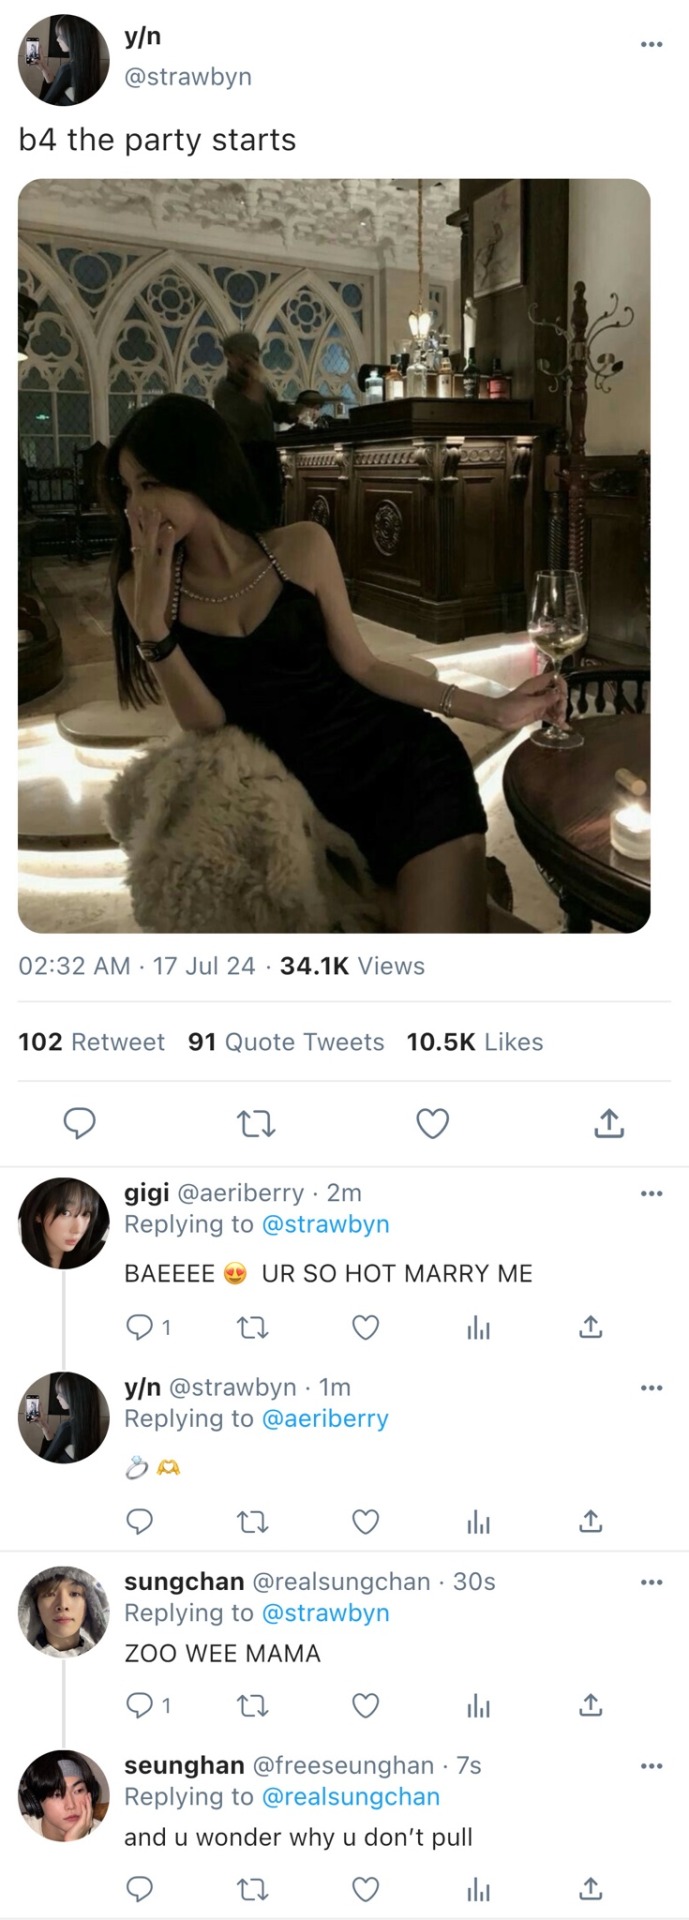
Task: Open the 102 Retweet list
Action: coord(91,1042)
